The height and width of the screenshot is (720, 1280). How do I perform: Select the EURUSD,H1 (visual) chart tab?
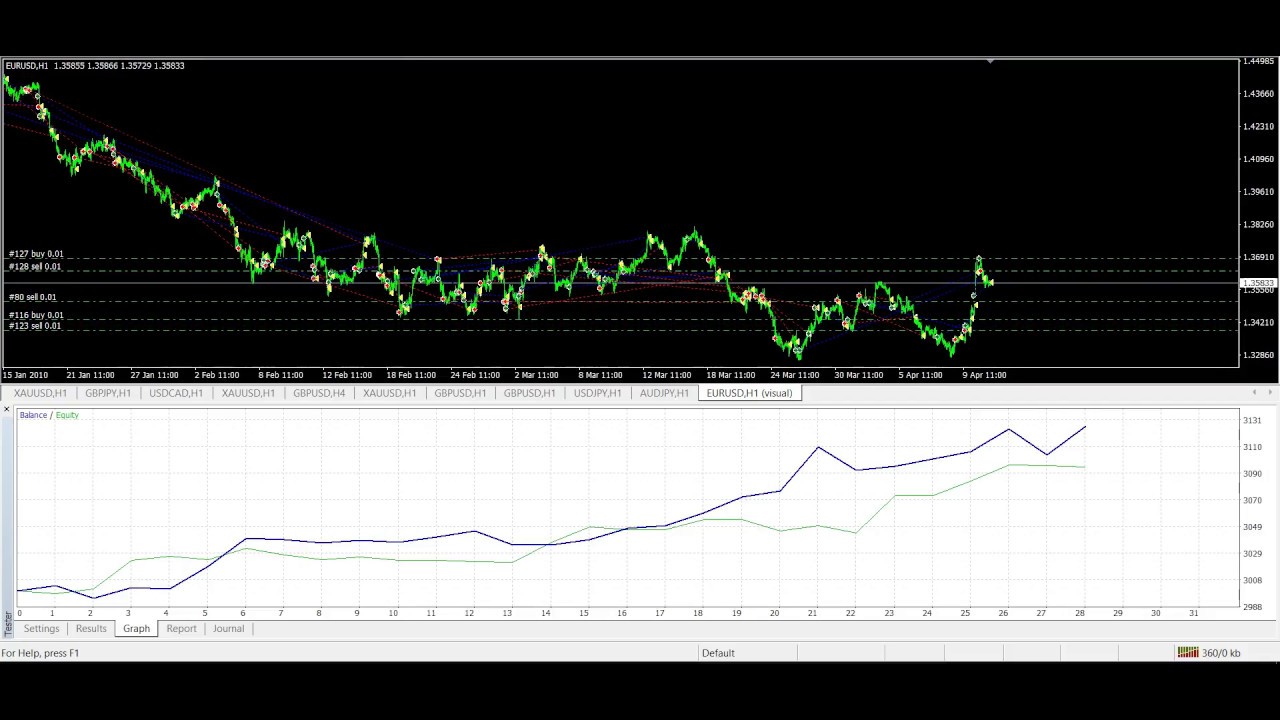click(x=749, y=393)
